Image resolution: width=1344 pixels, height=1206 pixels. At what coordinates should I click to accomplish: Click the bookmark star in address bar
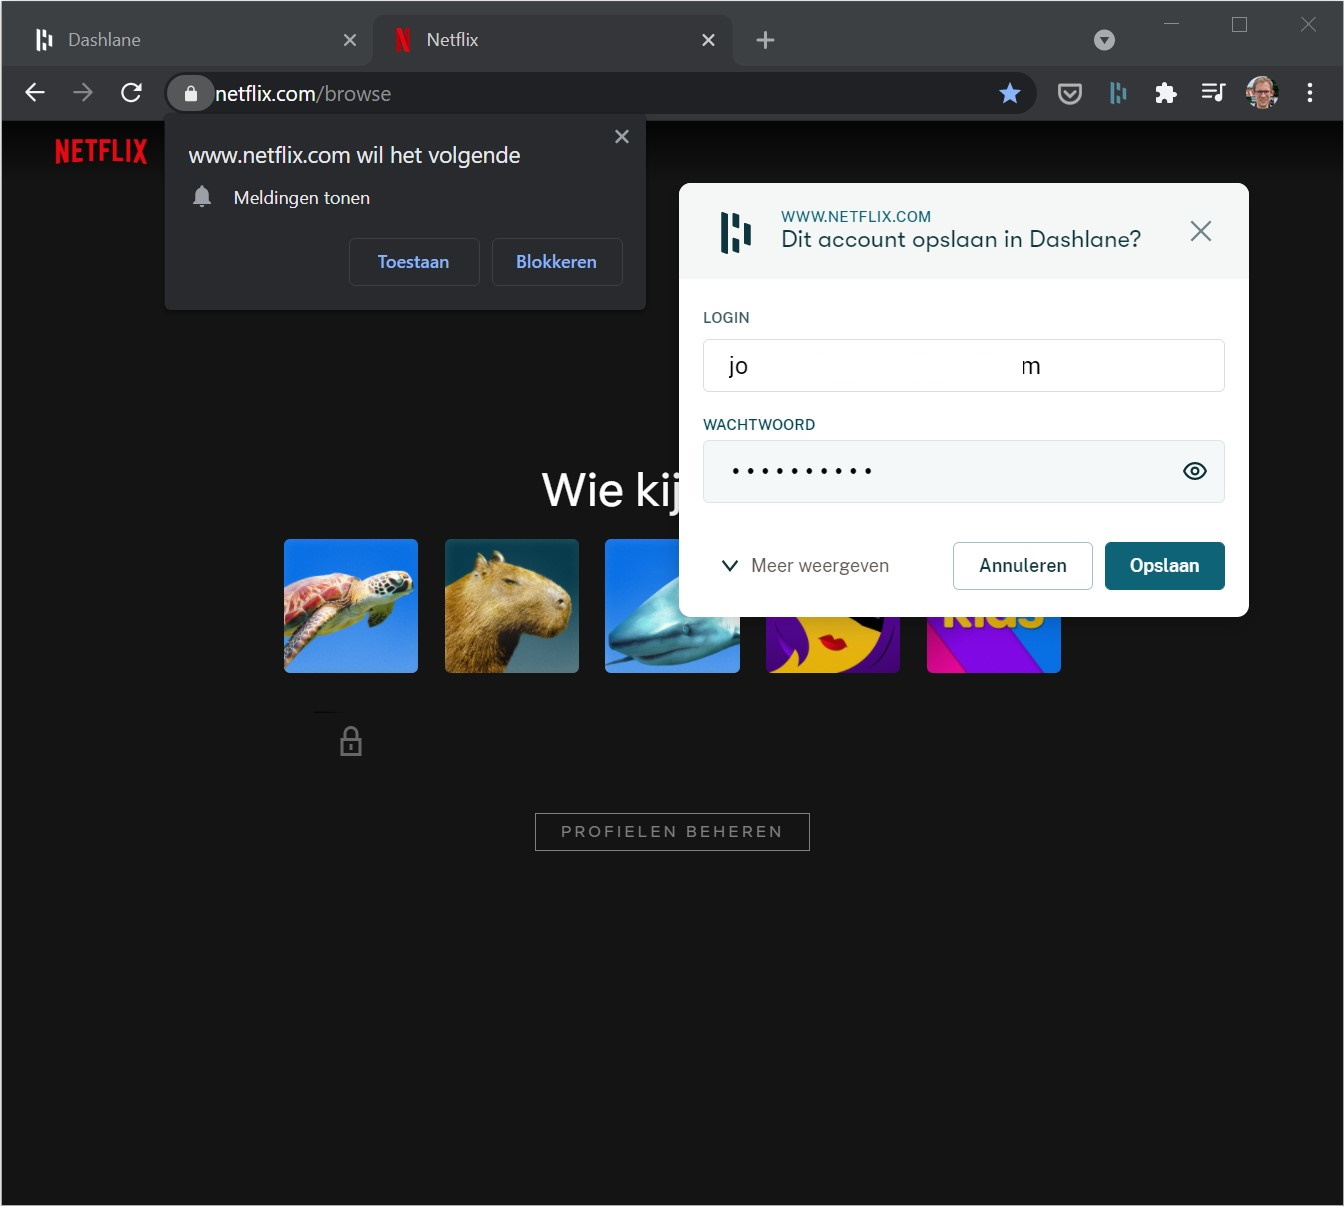1010,93
